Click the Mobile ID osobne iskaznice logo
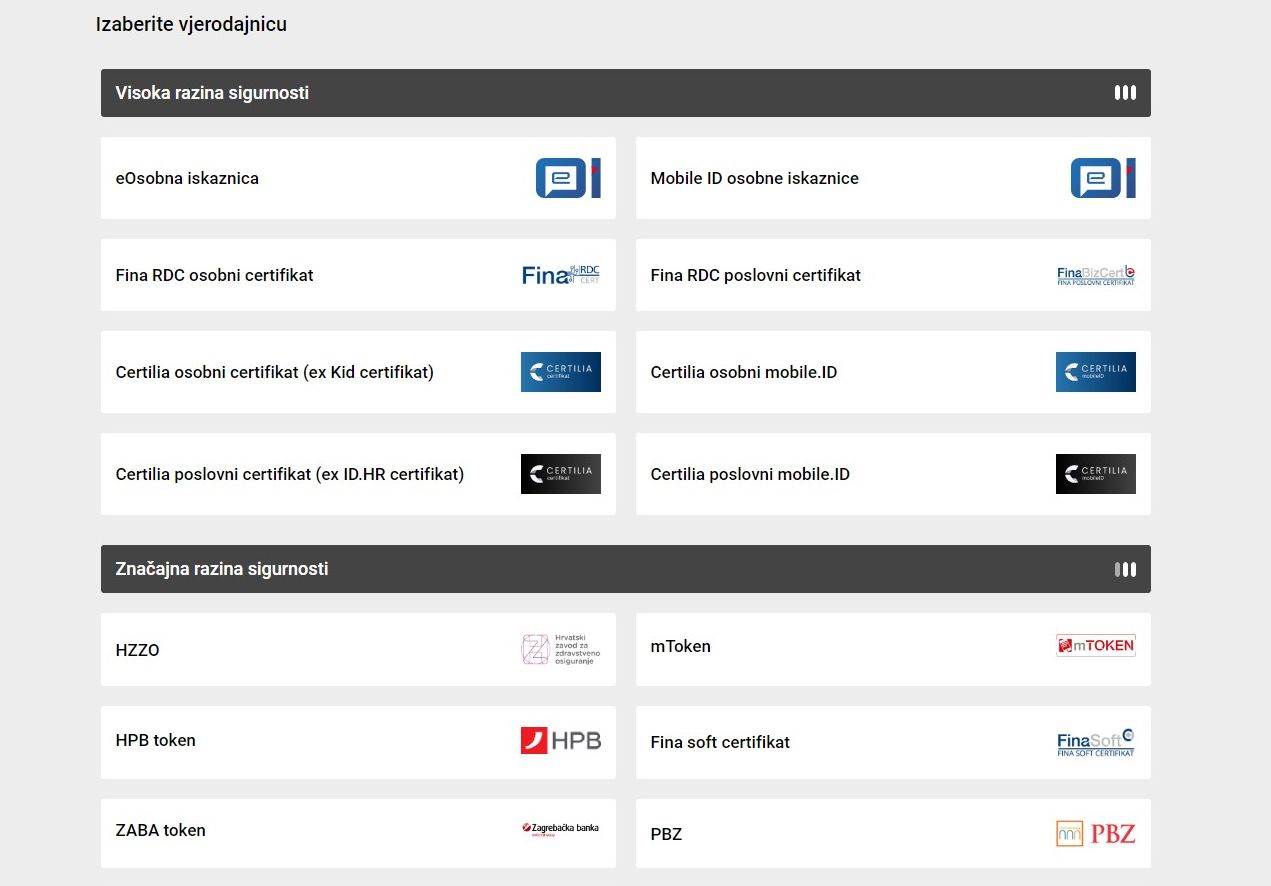1271x886 pixels. 1102,178
